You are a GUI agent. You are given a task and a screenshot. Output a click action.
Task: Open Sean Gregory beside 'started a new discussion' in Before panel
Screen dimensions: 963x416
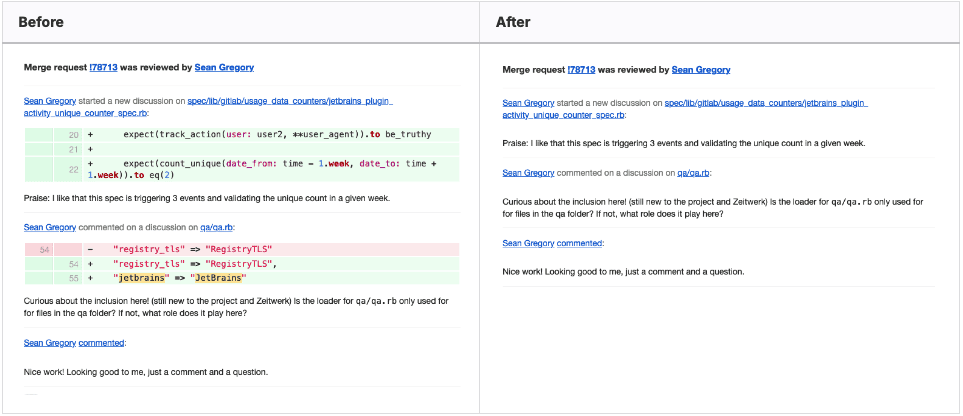click(50, 100)
